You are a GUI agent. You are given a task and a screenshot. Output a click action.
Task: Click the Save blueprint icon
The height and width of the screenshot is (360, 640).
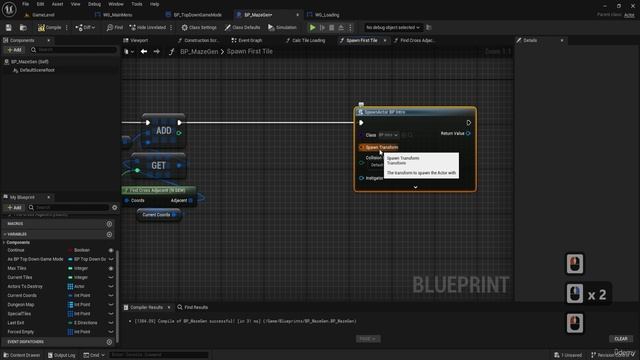tap(9, 27)
